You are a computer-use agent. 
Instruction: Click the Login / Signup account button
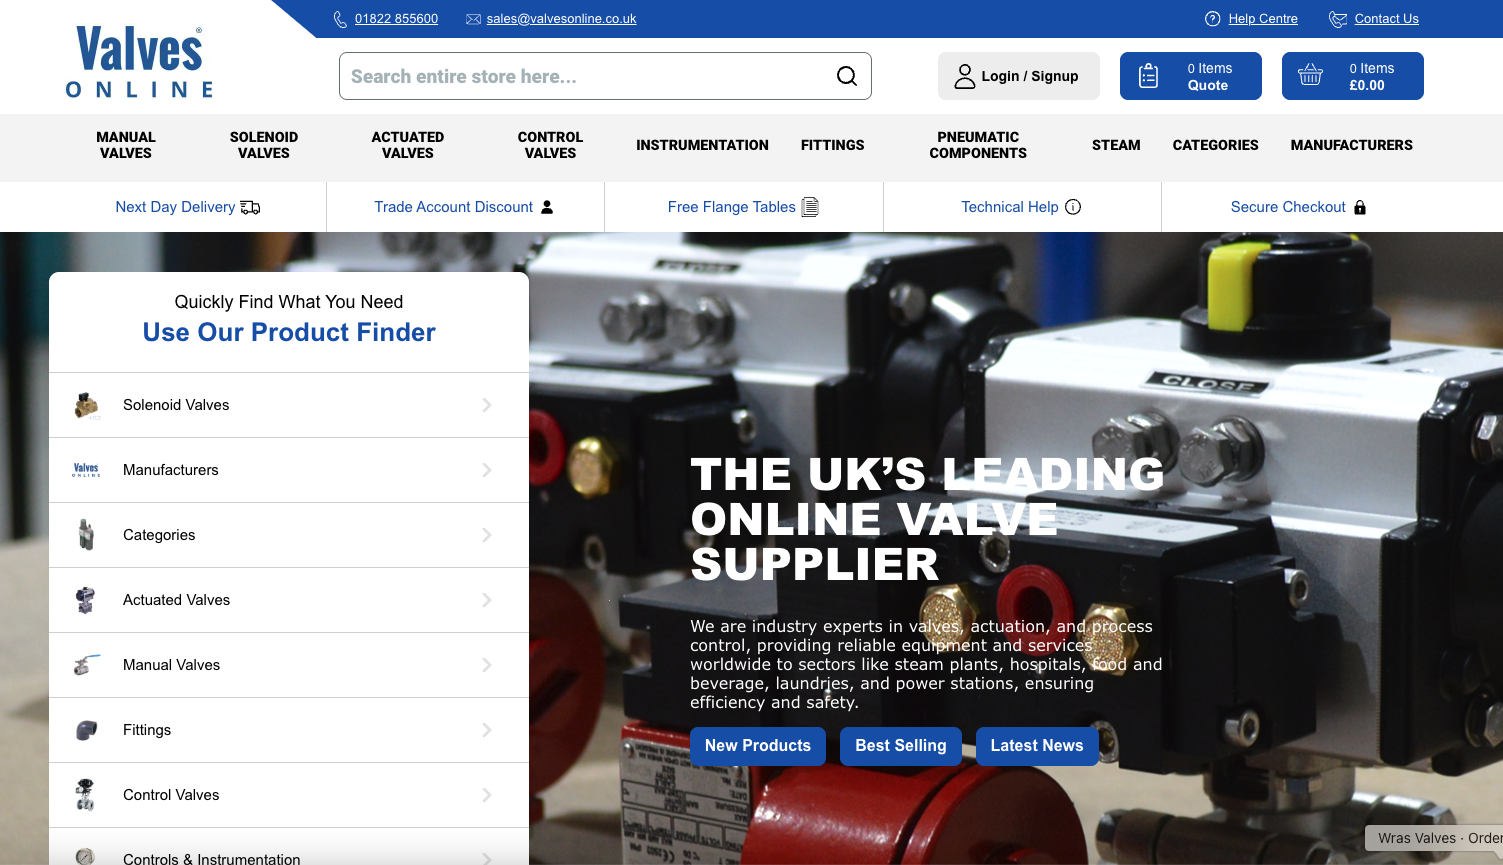[1018, 75]
